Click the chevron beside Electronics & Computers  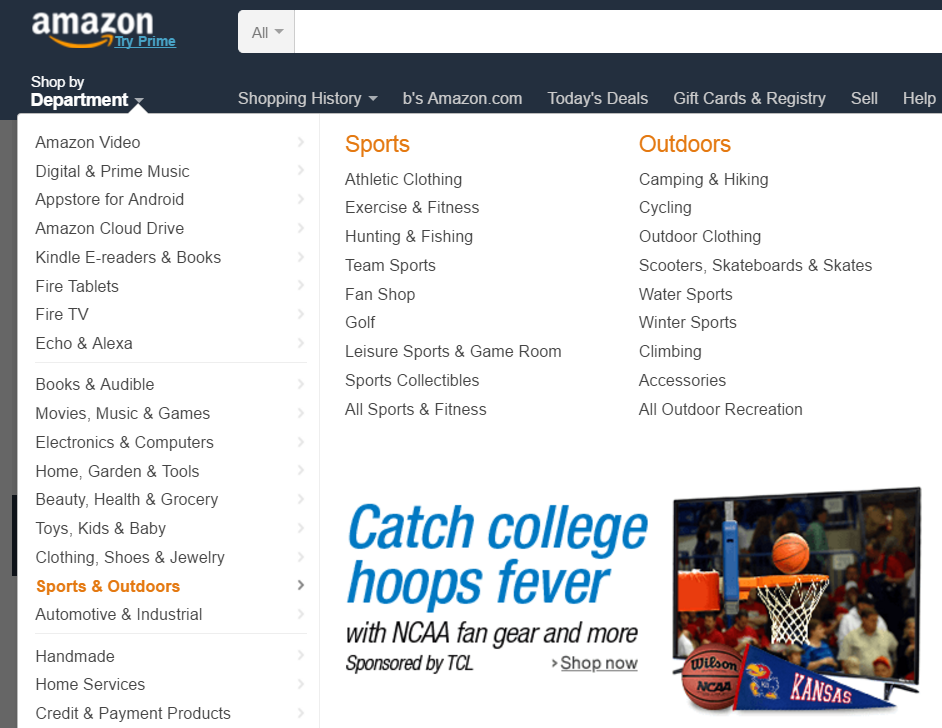tap(301, 442)
